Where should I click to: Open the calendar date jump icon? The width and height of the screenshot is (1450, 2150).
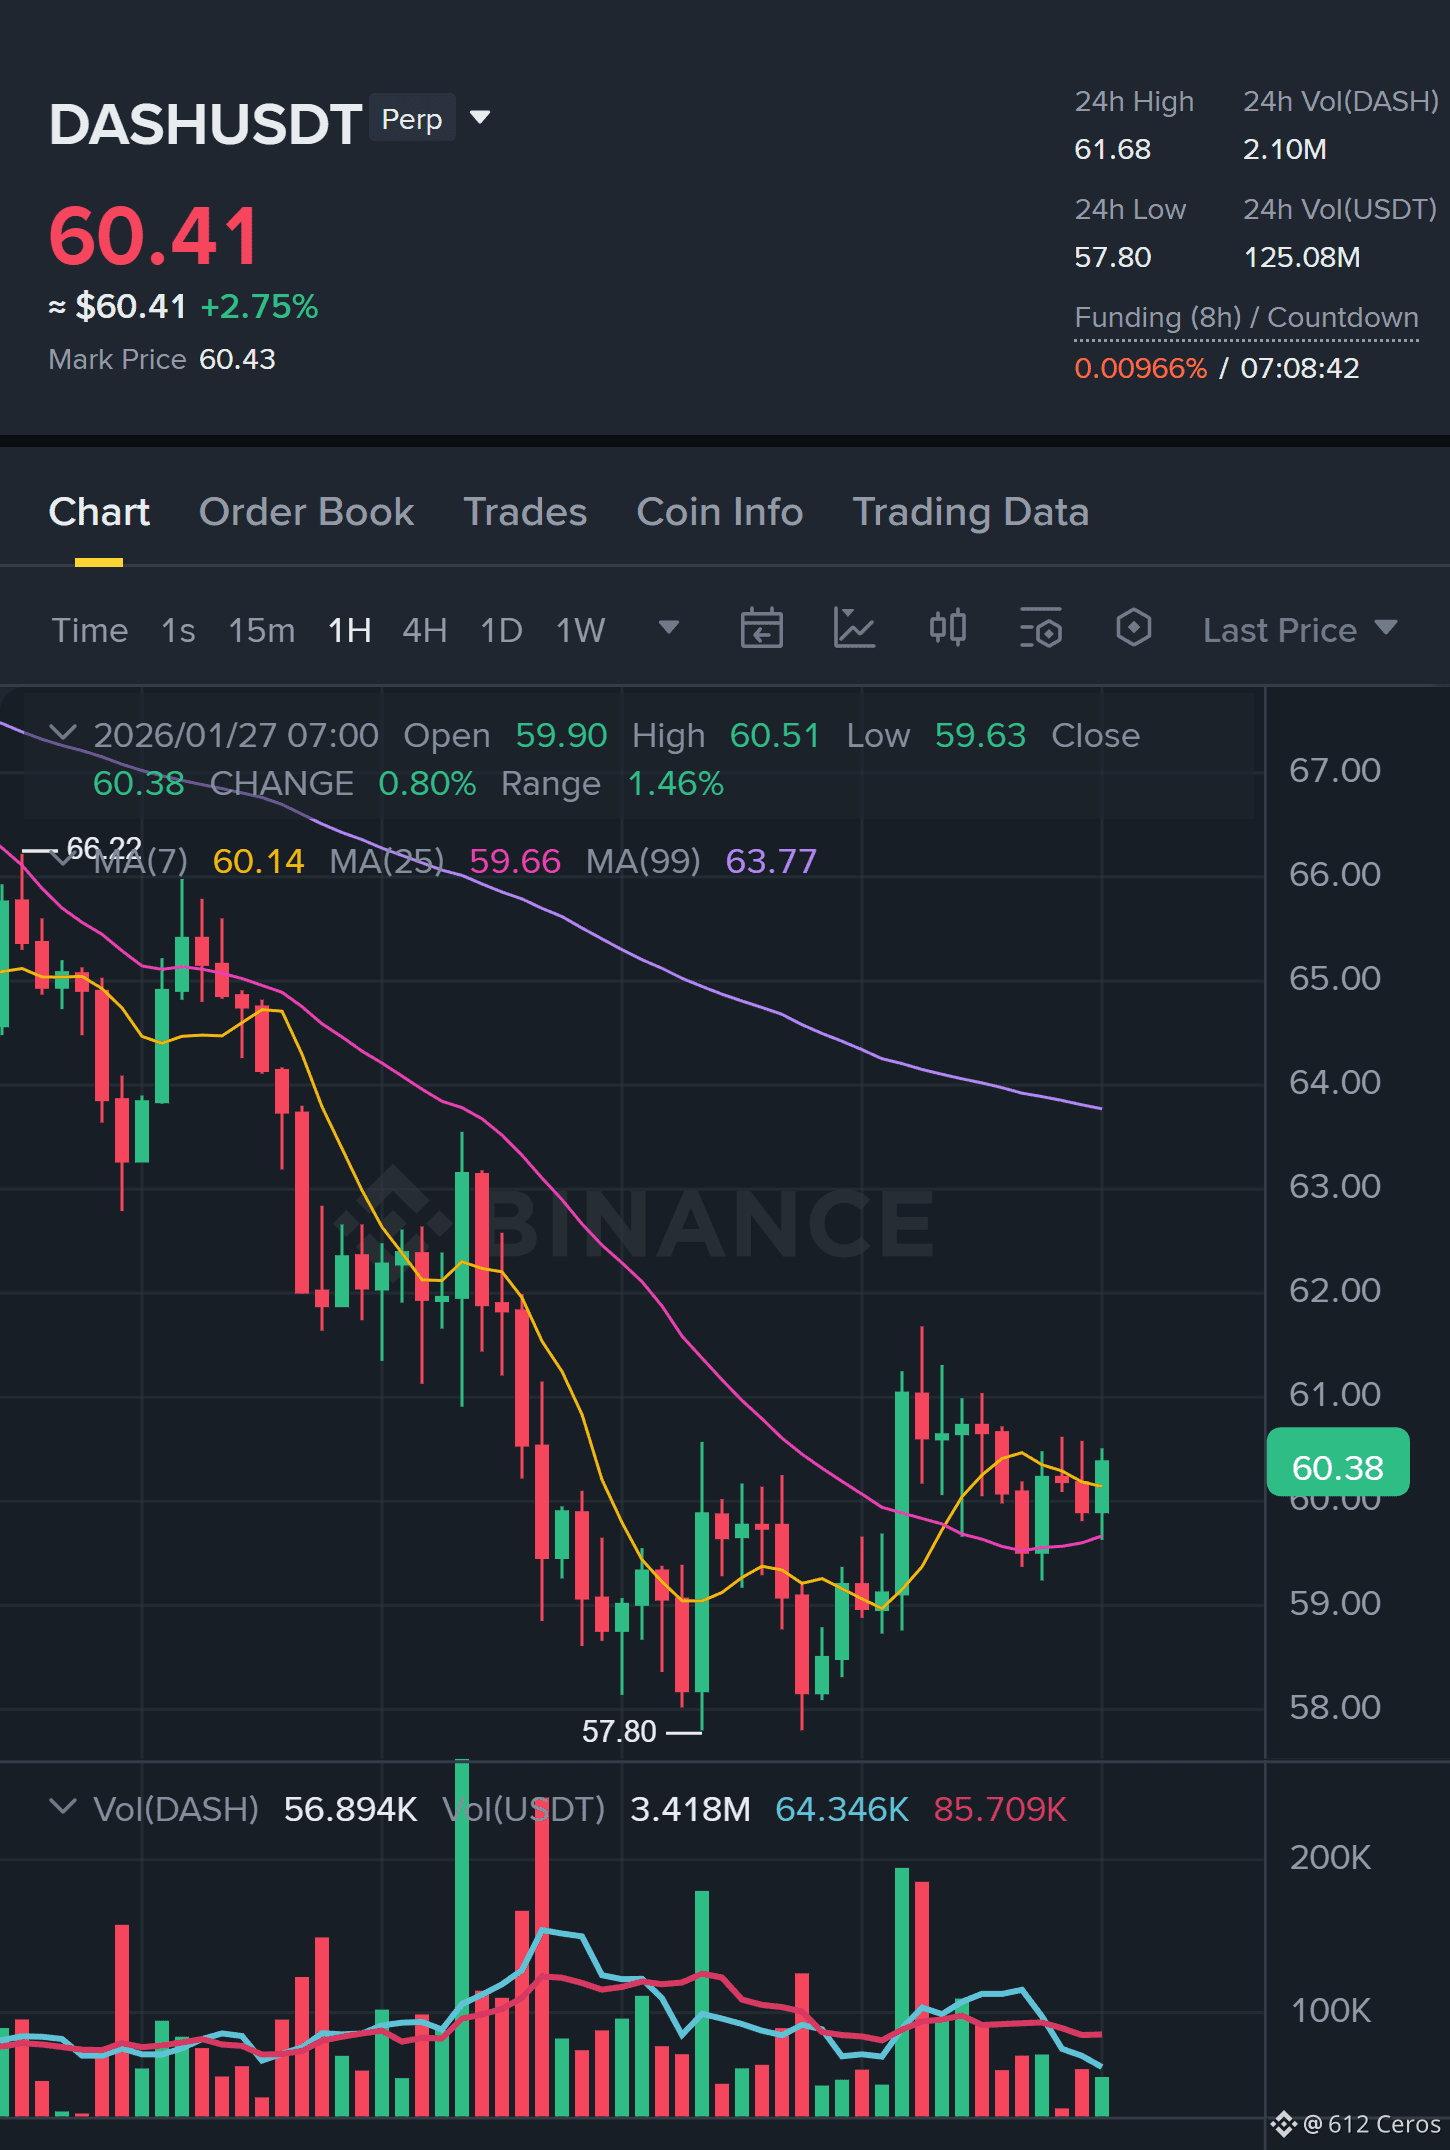761,629
